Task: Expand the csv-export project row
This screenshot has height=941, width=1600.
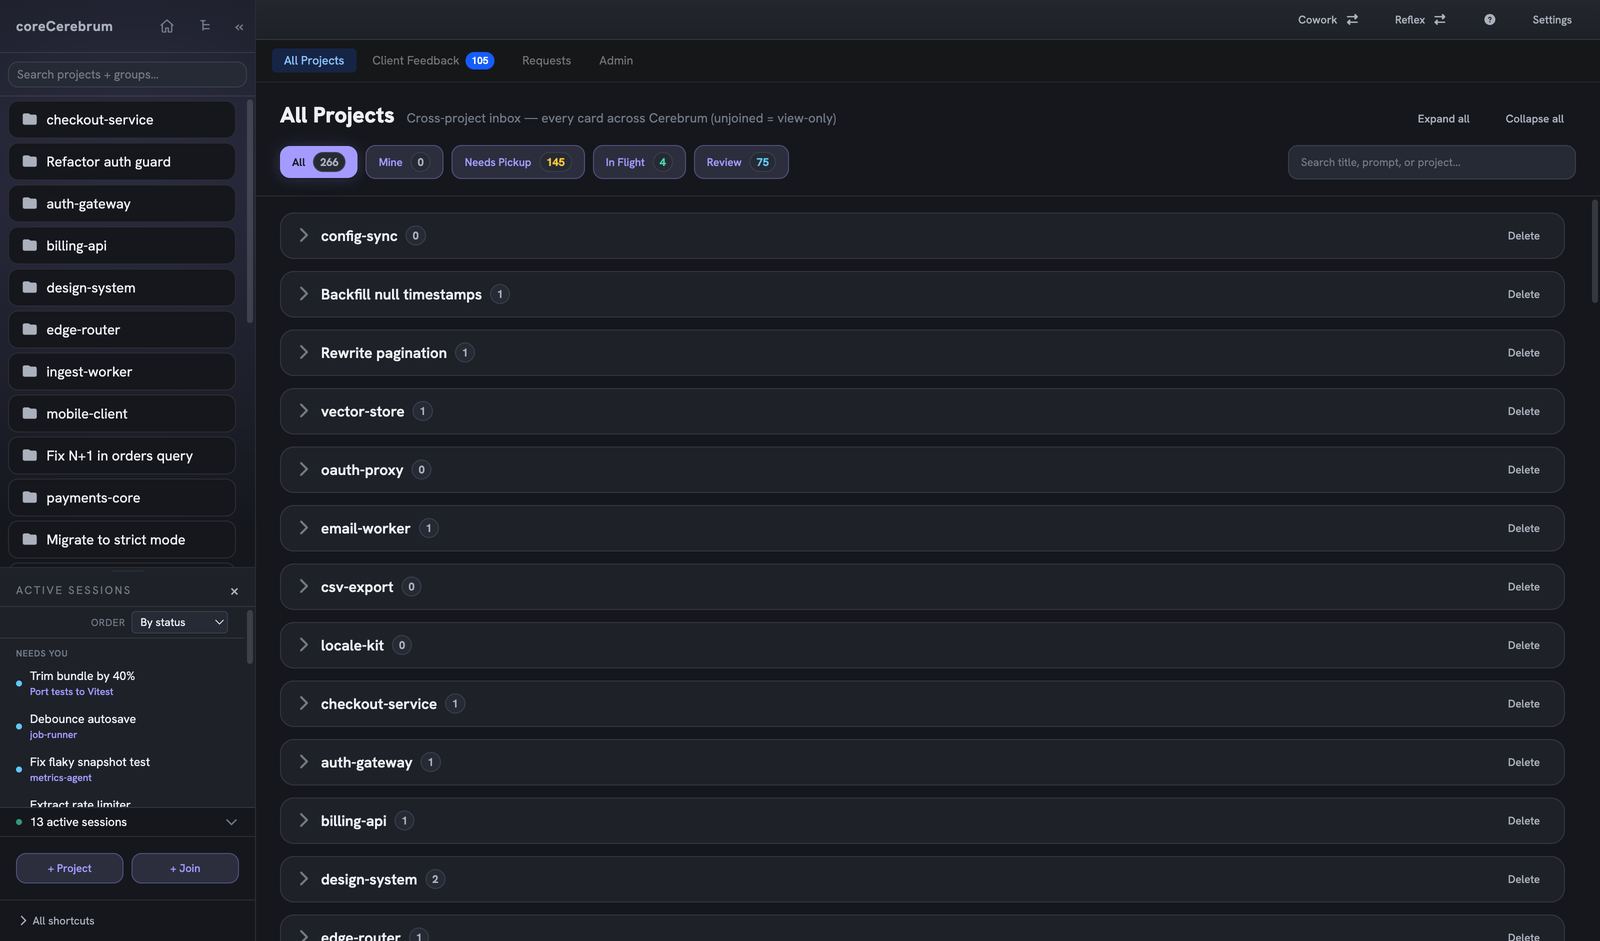Action: tap(303, 586)
